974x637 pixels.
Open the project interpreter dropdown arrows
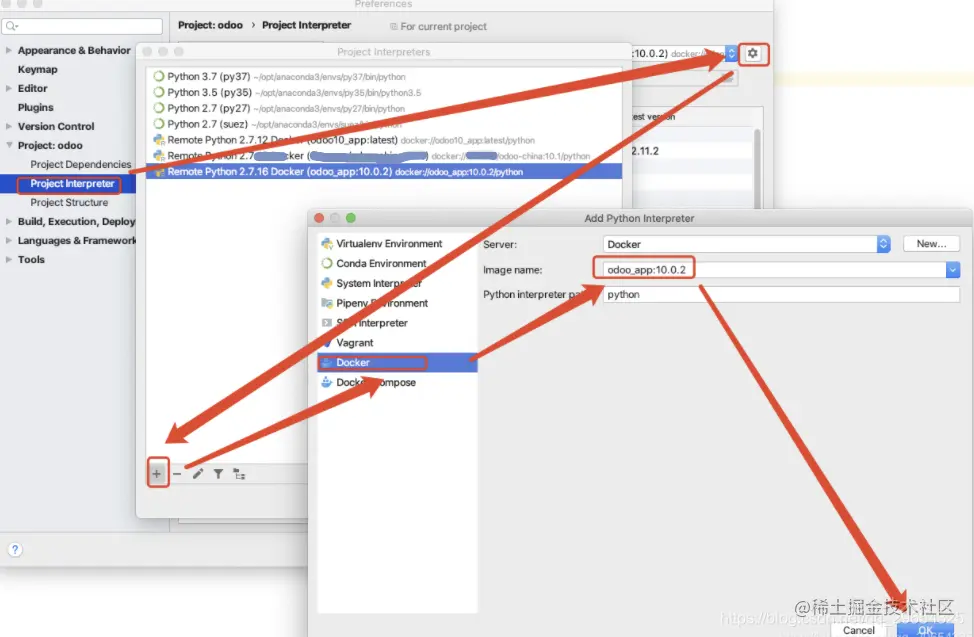tap(731, 53)
